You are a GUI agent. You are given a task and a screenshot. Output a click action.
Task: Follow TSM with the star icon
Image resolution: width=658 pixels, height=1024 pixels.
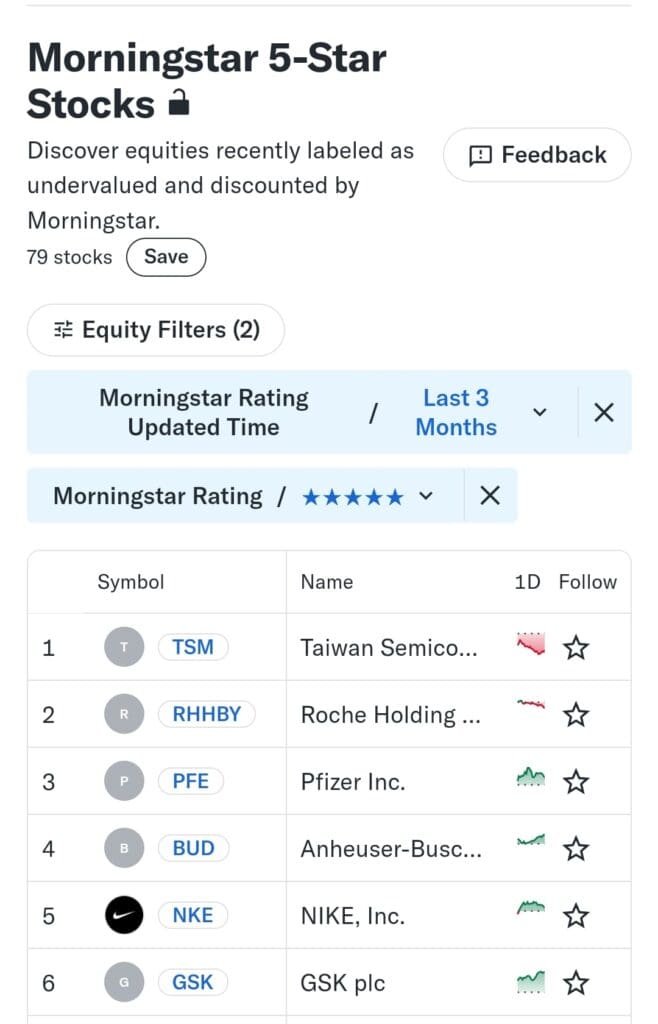click(576, 648)
